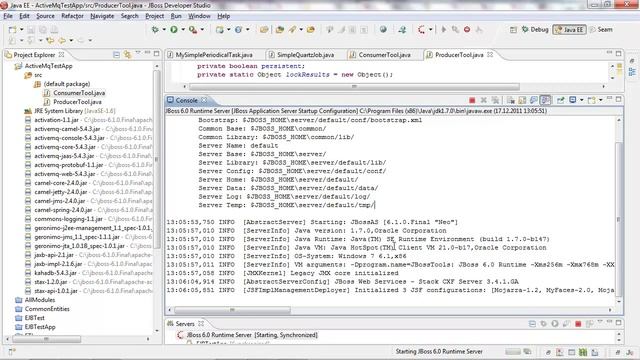The image size is (640, 360).
Task: Stop the server in Servers view
Action: tap(578, 324)
